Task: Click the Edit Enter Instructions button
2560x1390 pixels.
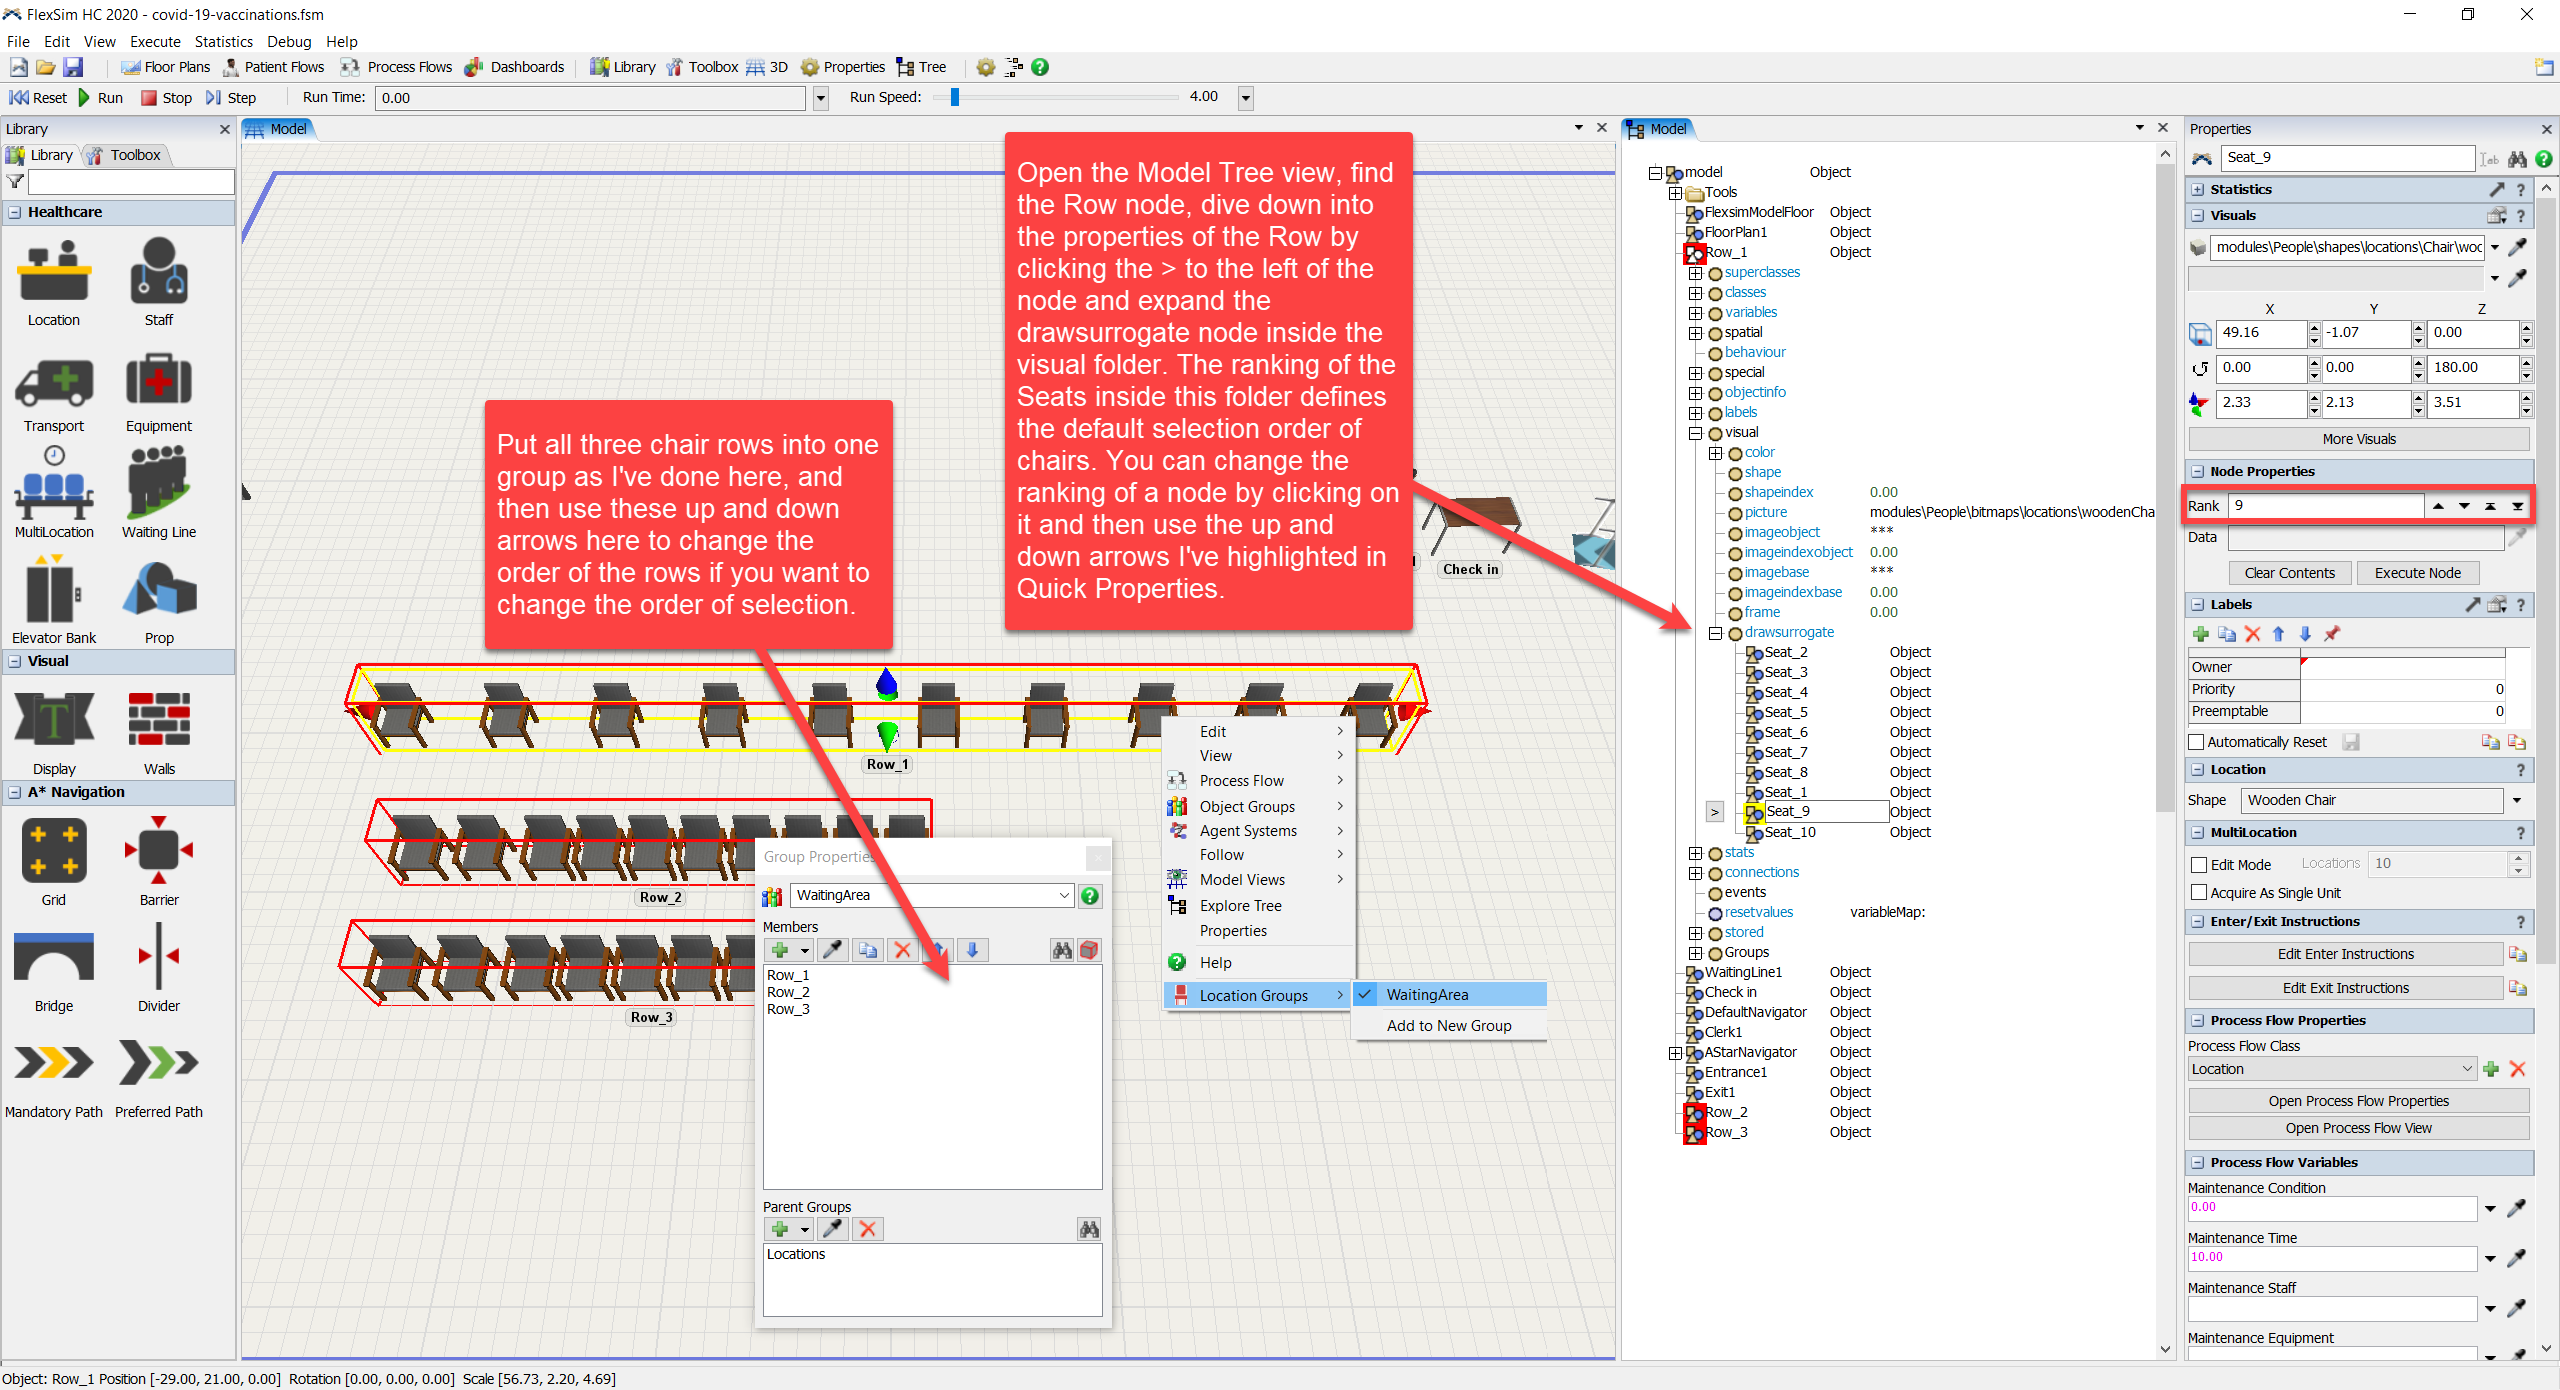Action: (2345, 954)
